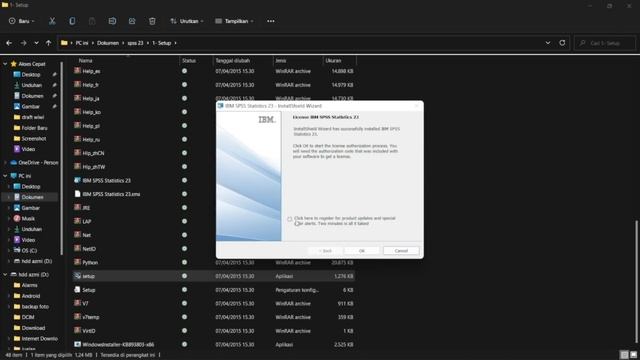Go up one folder level
The width and height of the screenshot is (640, 360).
[49, 43]
